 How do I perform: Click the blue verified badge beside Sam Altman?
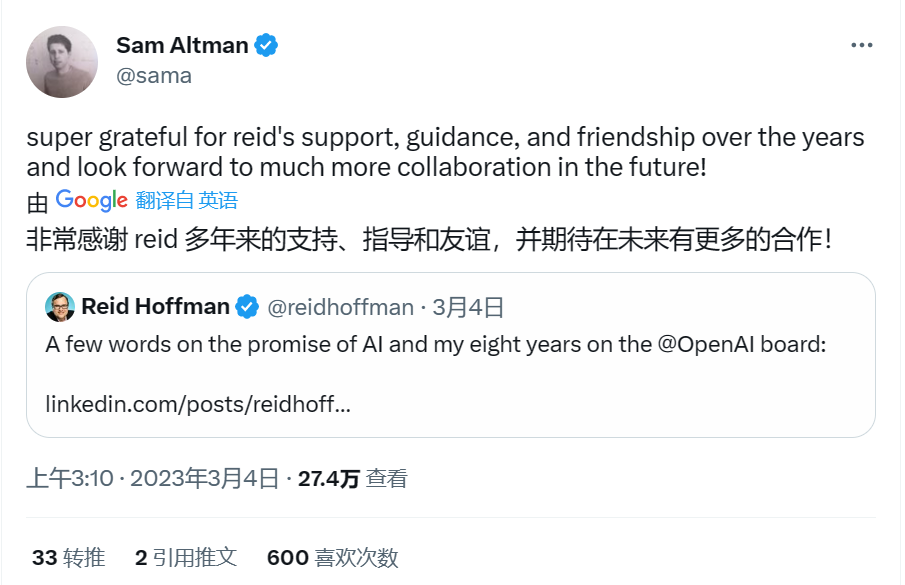(266, 45)
